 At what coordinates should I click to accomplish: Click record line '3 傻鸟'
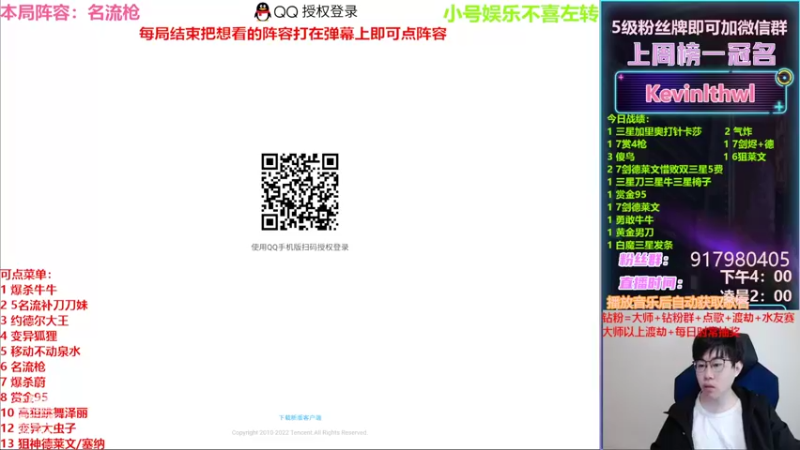pos(621,157)
